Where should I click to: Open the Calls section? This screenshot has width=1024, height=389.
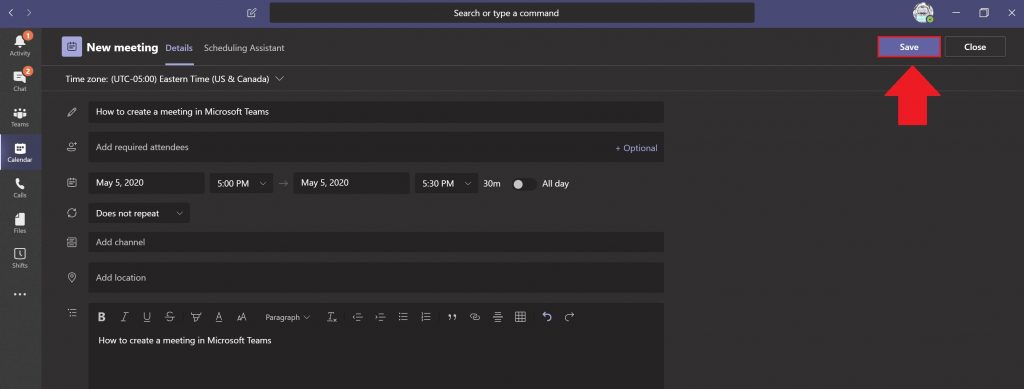[x=20, y=187]
